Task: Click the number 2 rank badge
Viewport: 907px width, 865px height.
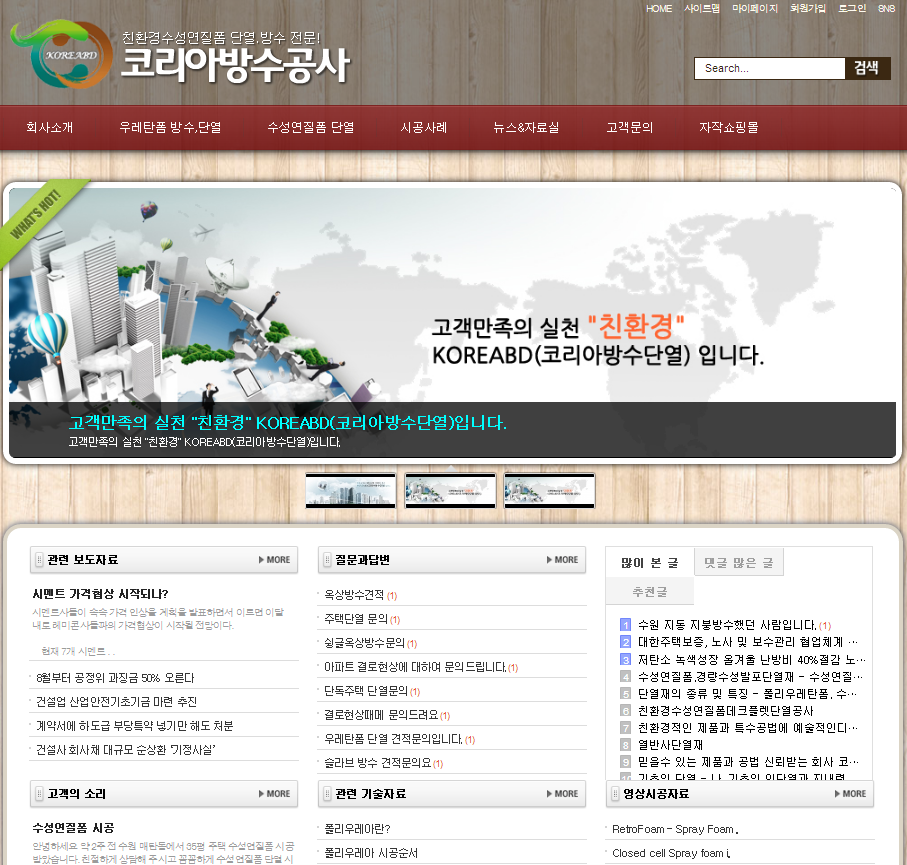Action: [625, 642]
